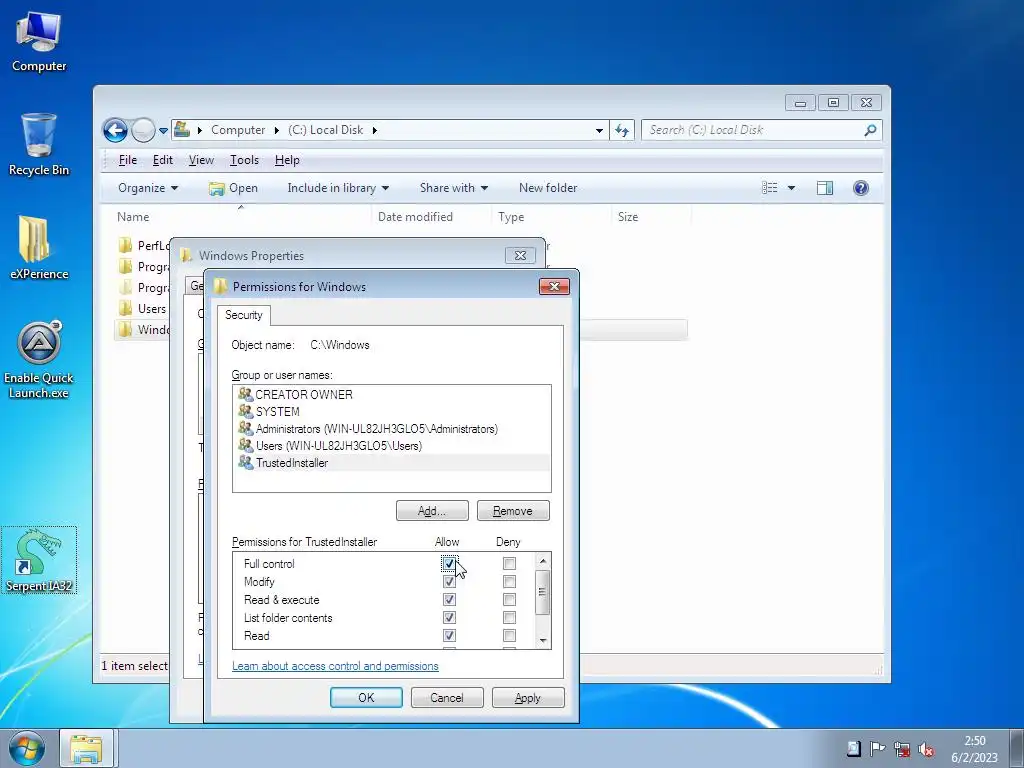Click the muted volume tray icon
This screenshot has width=1024, height=768.
[x=925, y=749]
